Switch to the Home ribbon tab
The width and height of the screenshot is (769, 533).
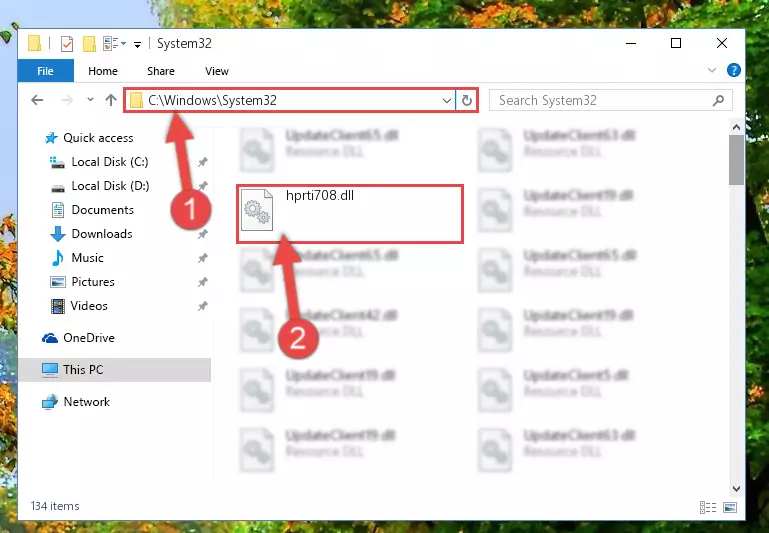[x=103, y=71]
